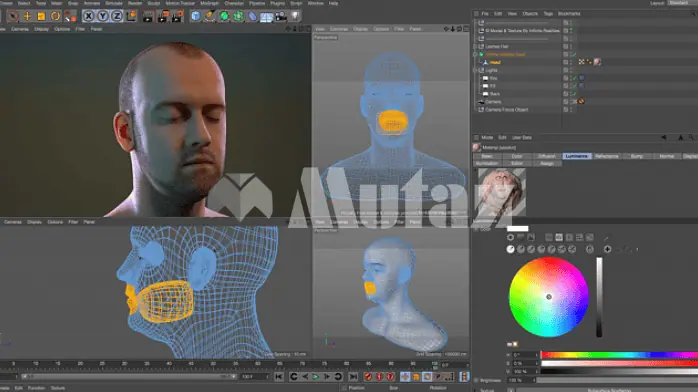The image size is (698, 392).
Task: Switch to the Luminance material tab
Action: (x=577, y=156)
